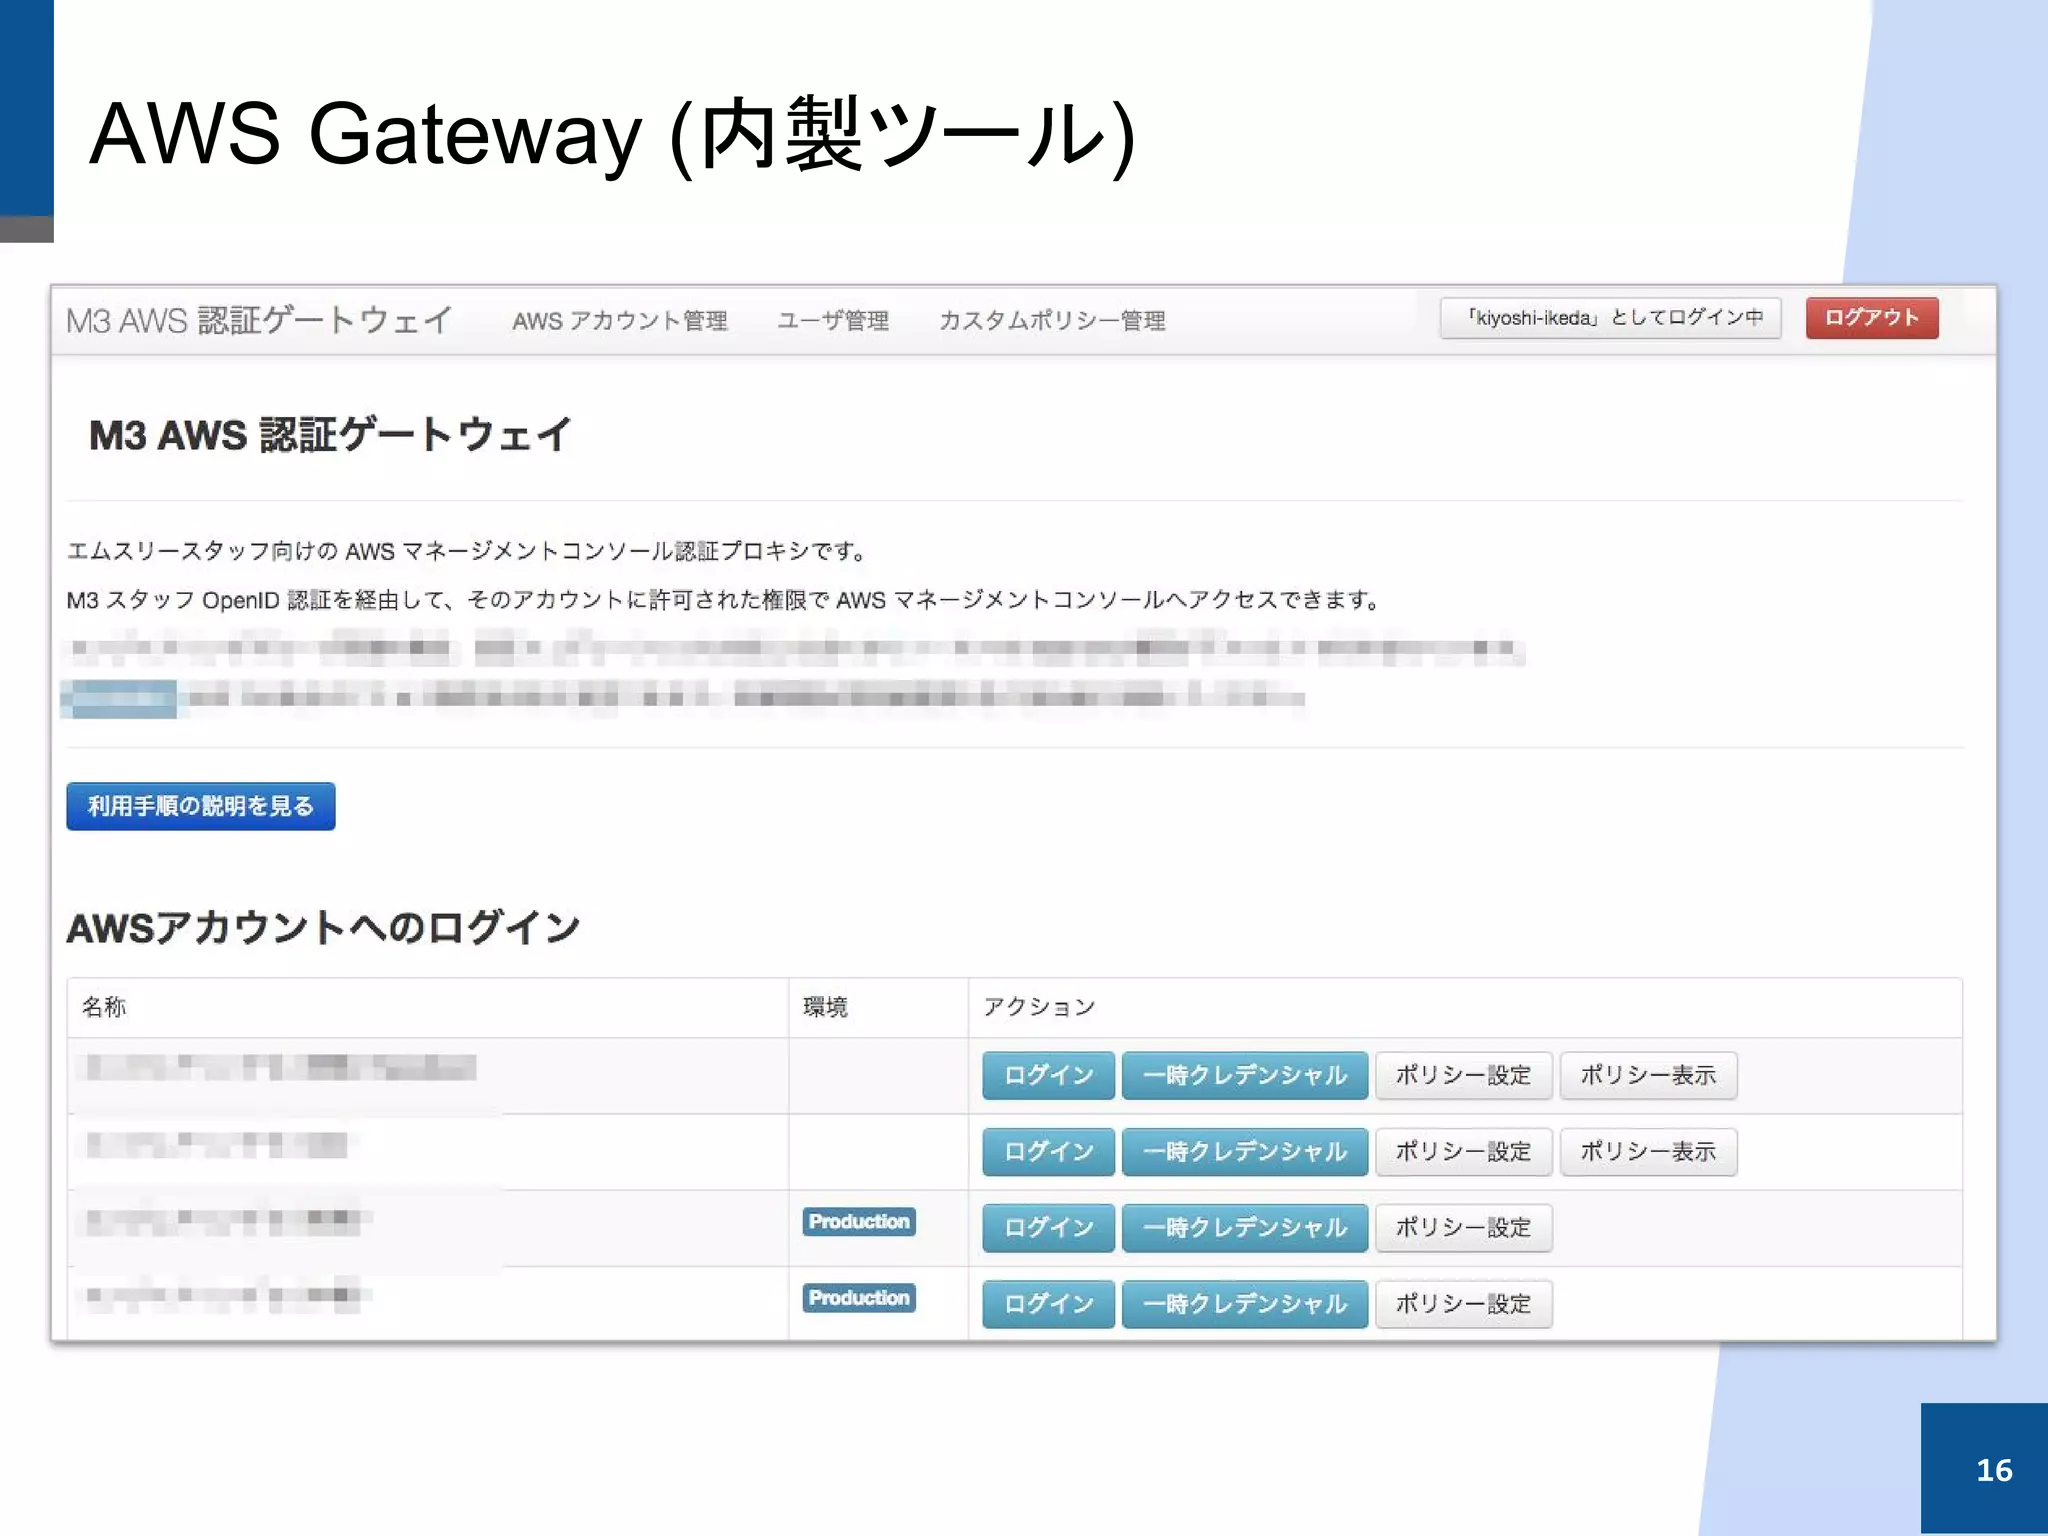Image resolution: width=2048 pixels, height=1536 pixels.
Task: Click 一時クレデンシャル in the second account row
Action: (x=1245, y=1152)
